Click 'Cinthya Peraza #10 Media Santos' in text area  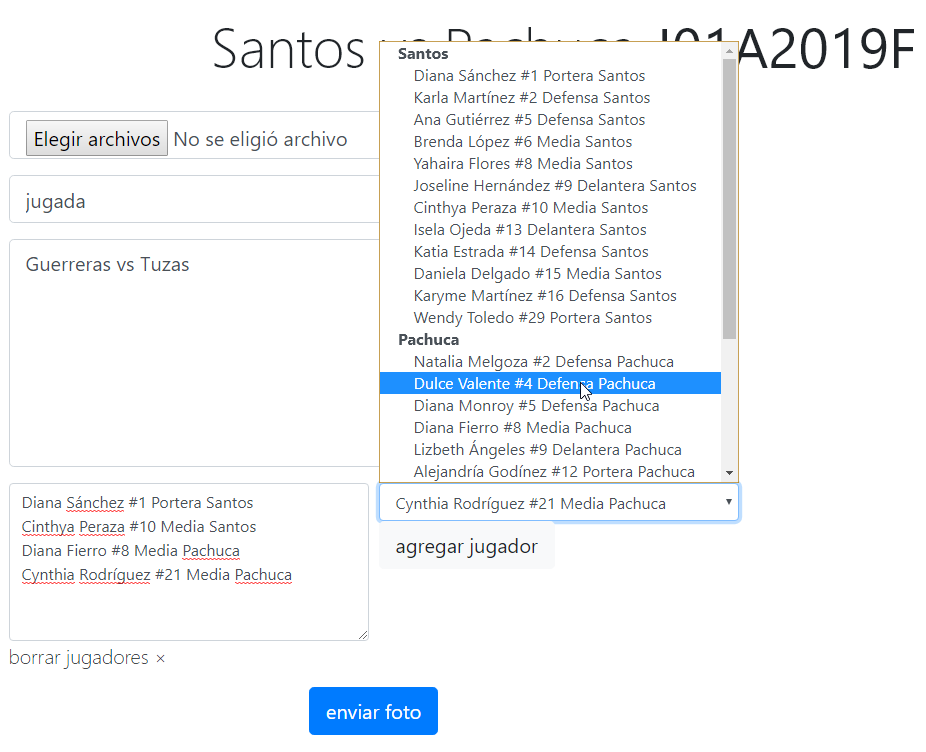[139, 526]
